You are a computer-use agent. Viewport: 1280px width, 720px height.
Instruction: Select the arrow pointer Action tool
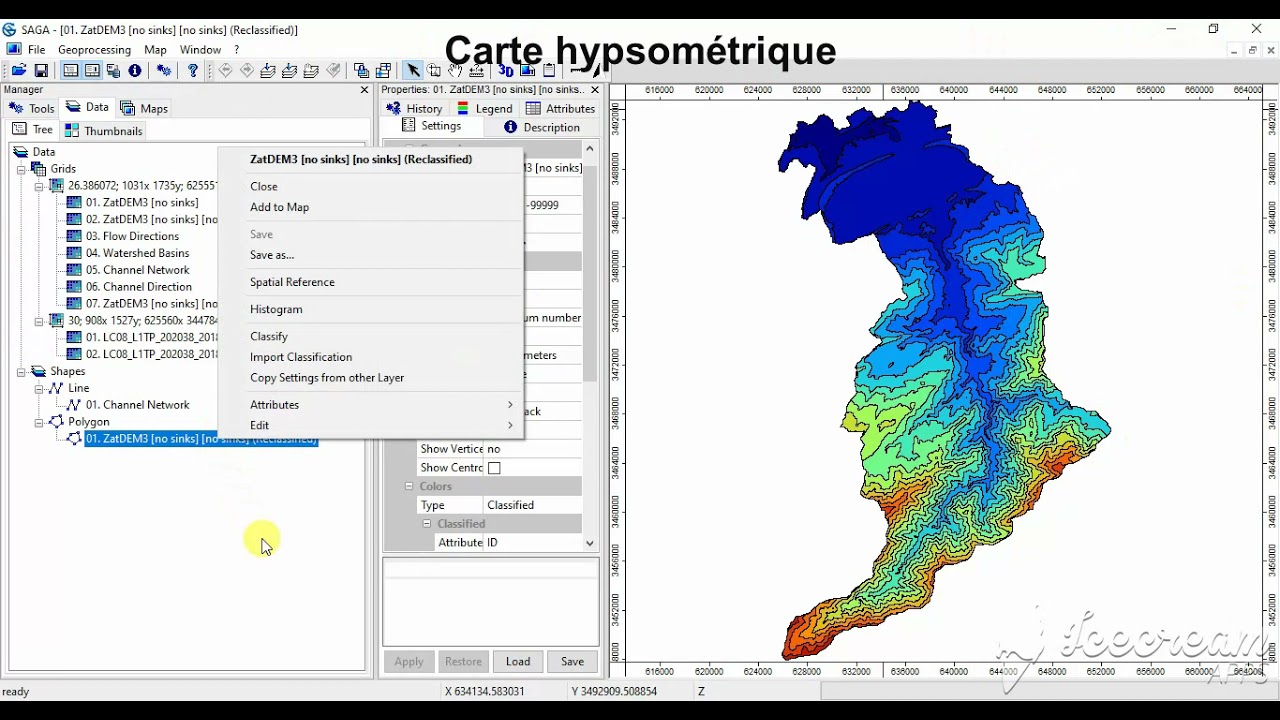[x=412, y=70]
